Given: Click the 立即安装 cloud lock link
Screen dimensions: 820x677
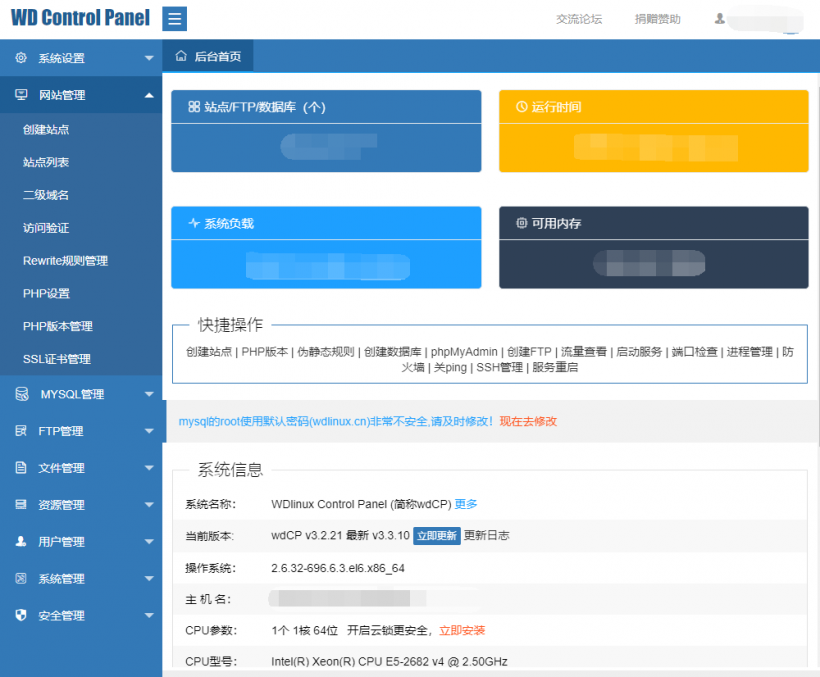Looking at the screenshot, I should click(462, 630).
